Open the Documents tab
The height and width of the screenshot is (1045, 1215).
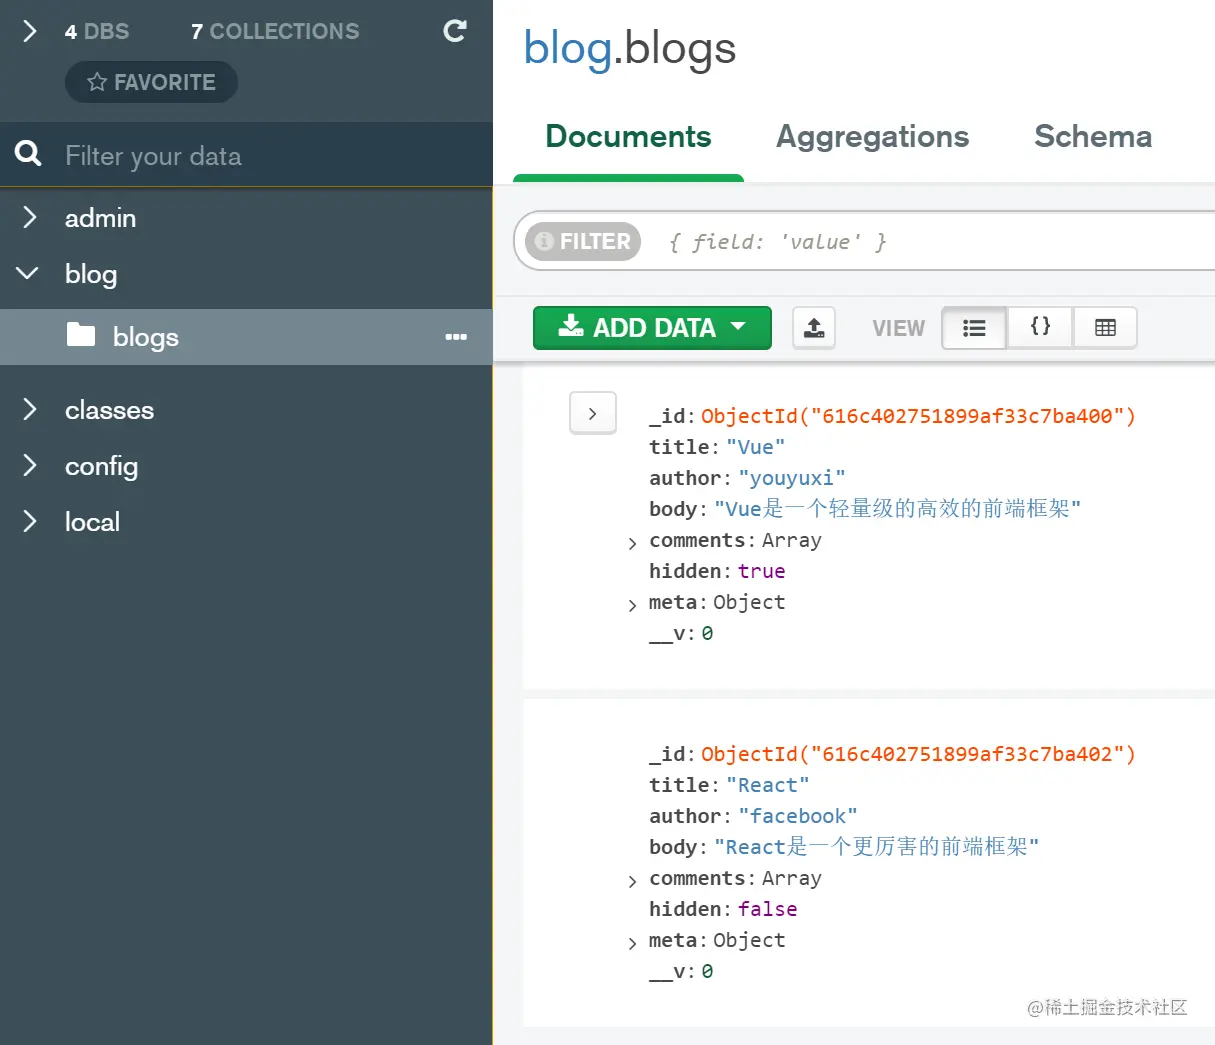628,137
